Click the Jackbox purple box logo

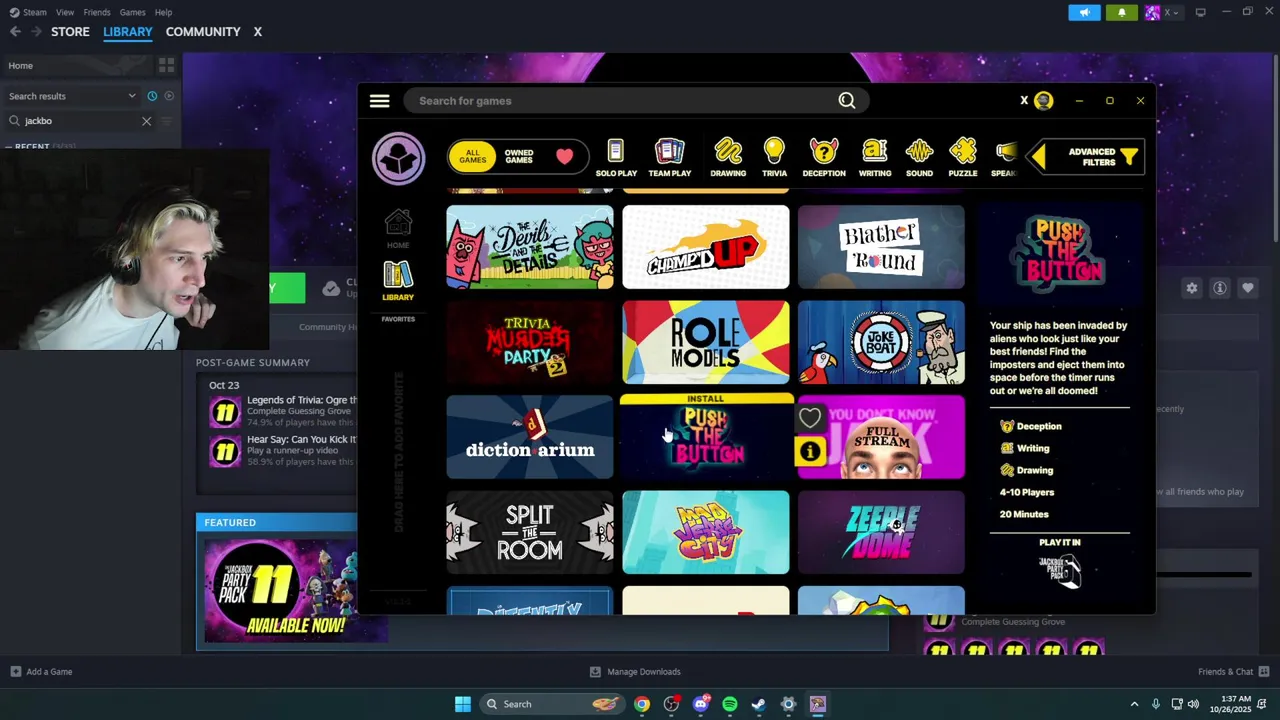point(398,158)
